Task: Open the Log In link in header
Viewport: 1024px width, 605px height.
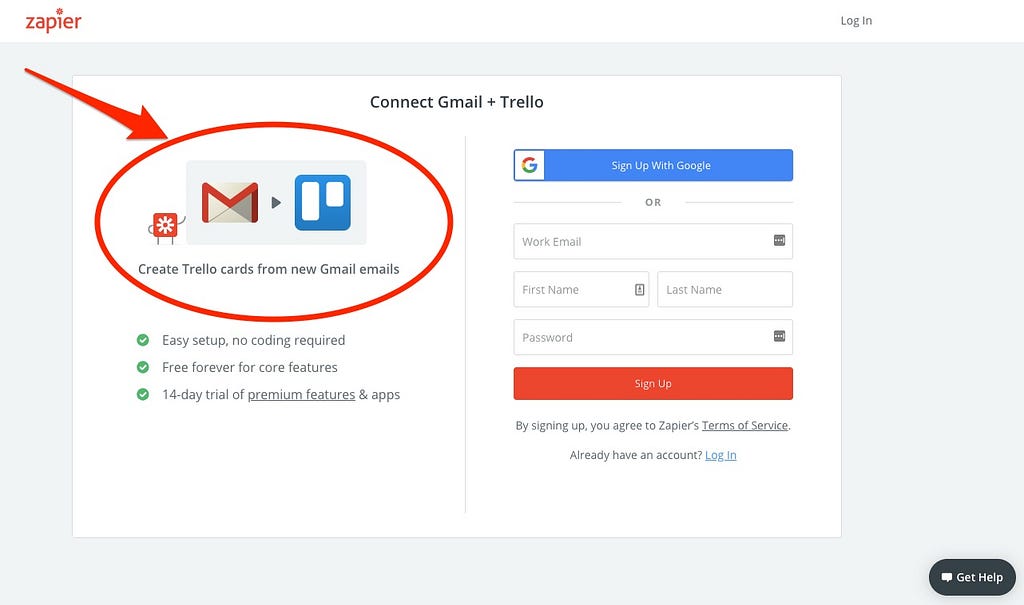Action: coord(856,21)
